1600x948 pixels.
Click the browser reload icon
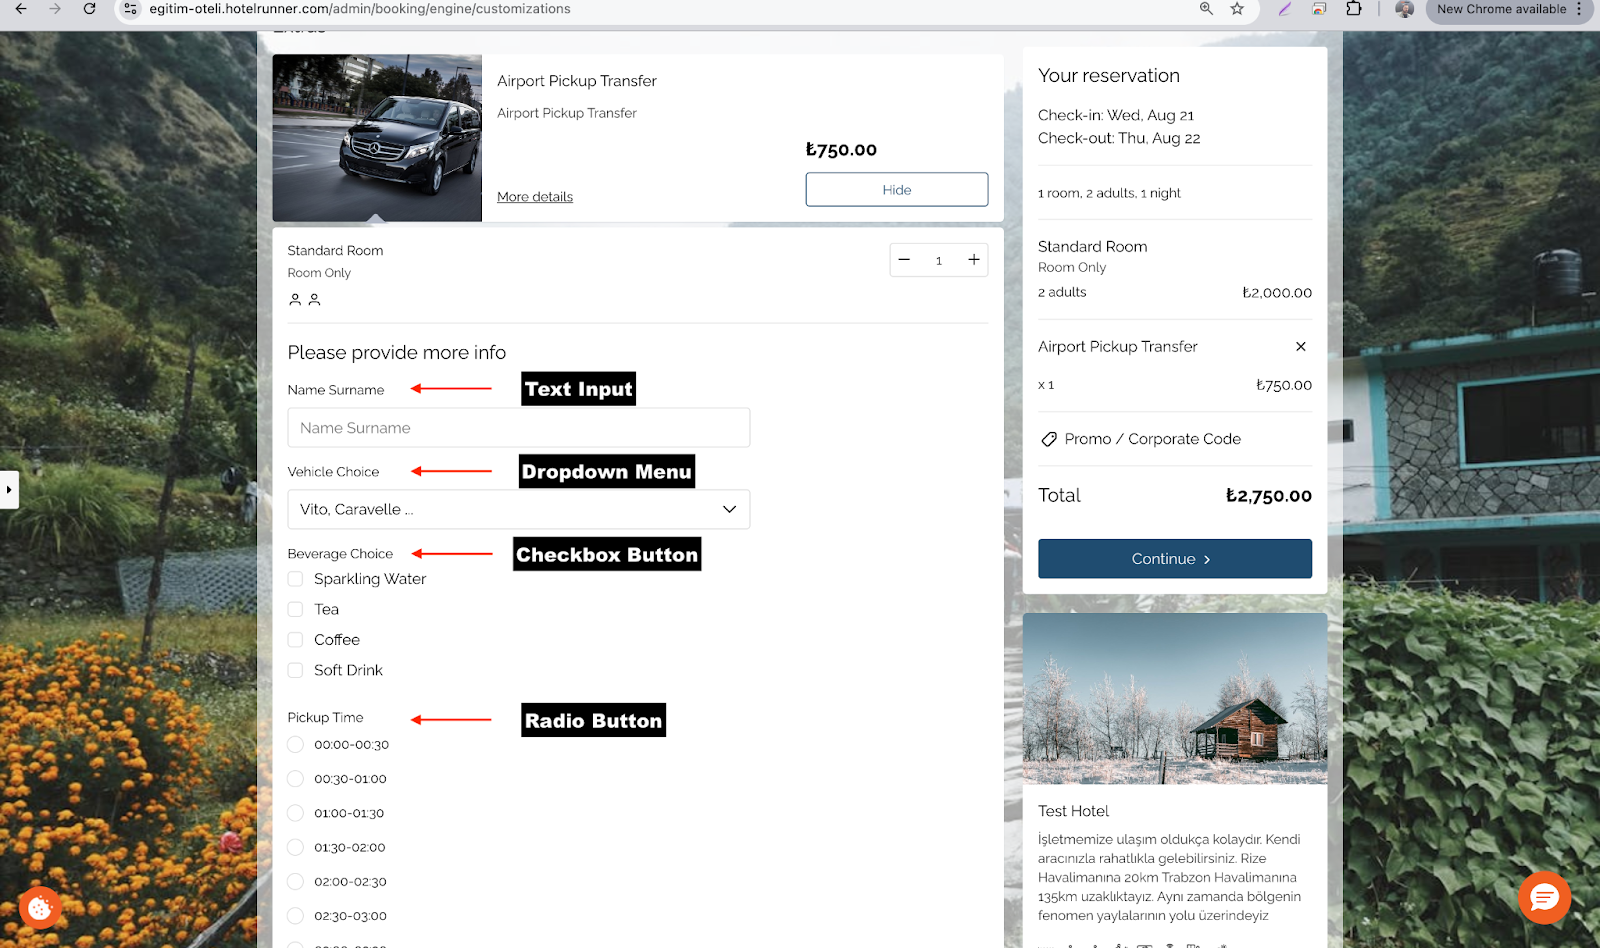click(89, 9)
